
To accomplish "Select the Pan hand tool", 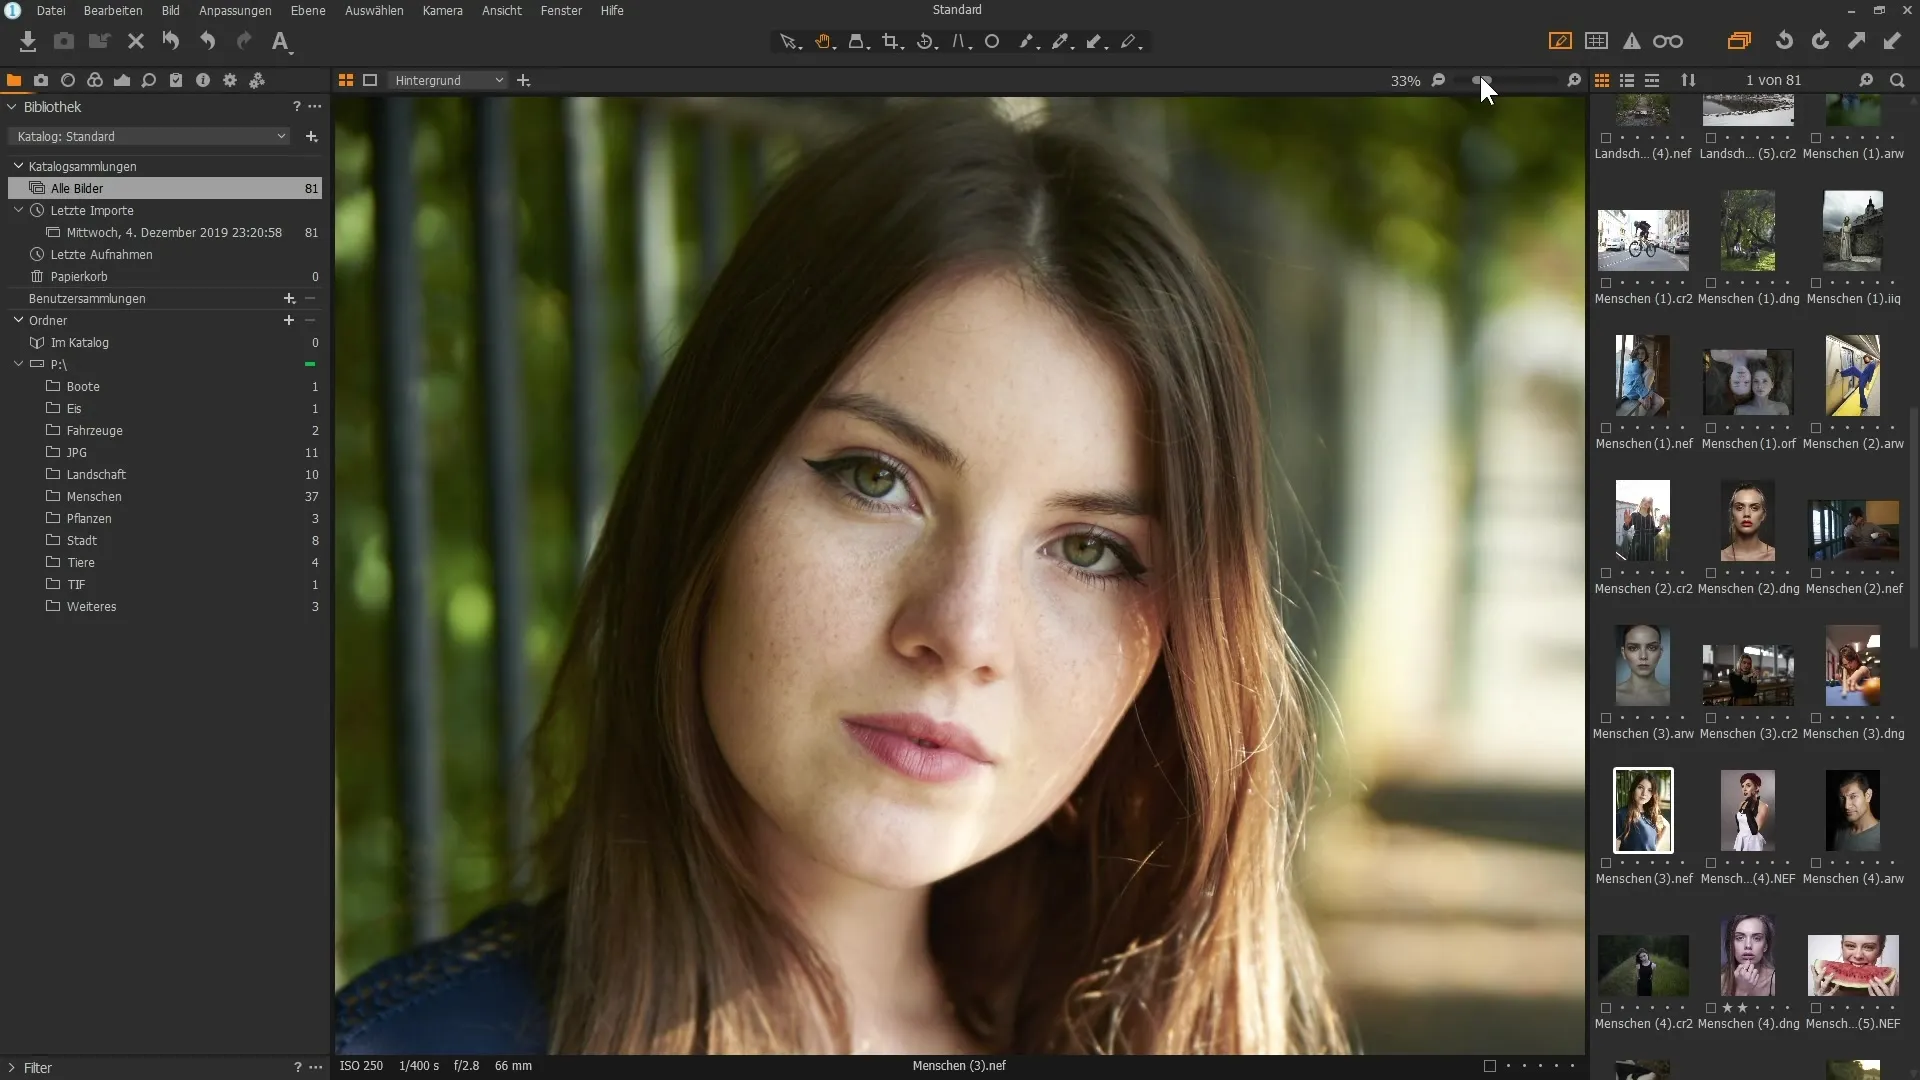I will click(x=824, y=42).
